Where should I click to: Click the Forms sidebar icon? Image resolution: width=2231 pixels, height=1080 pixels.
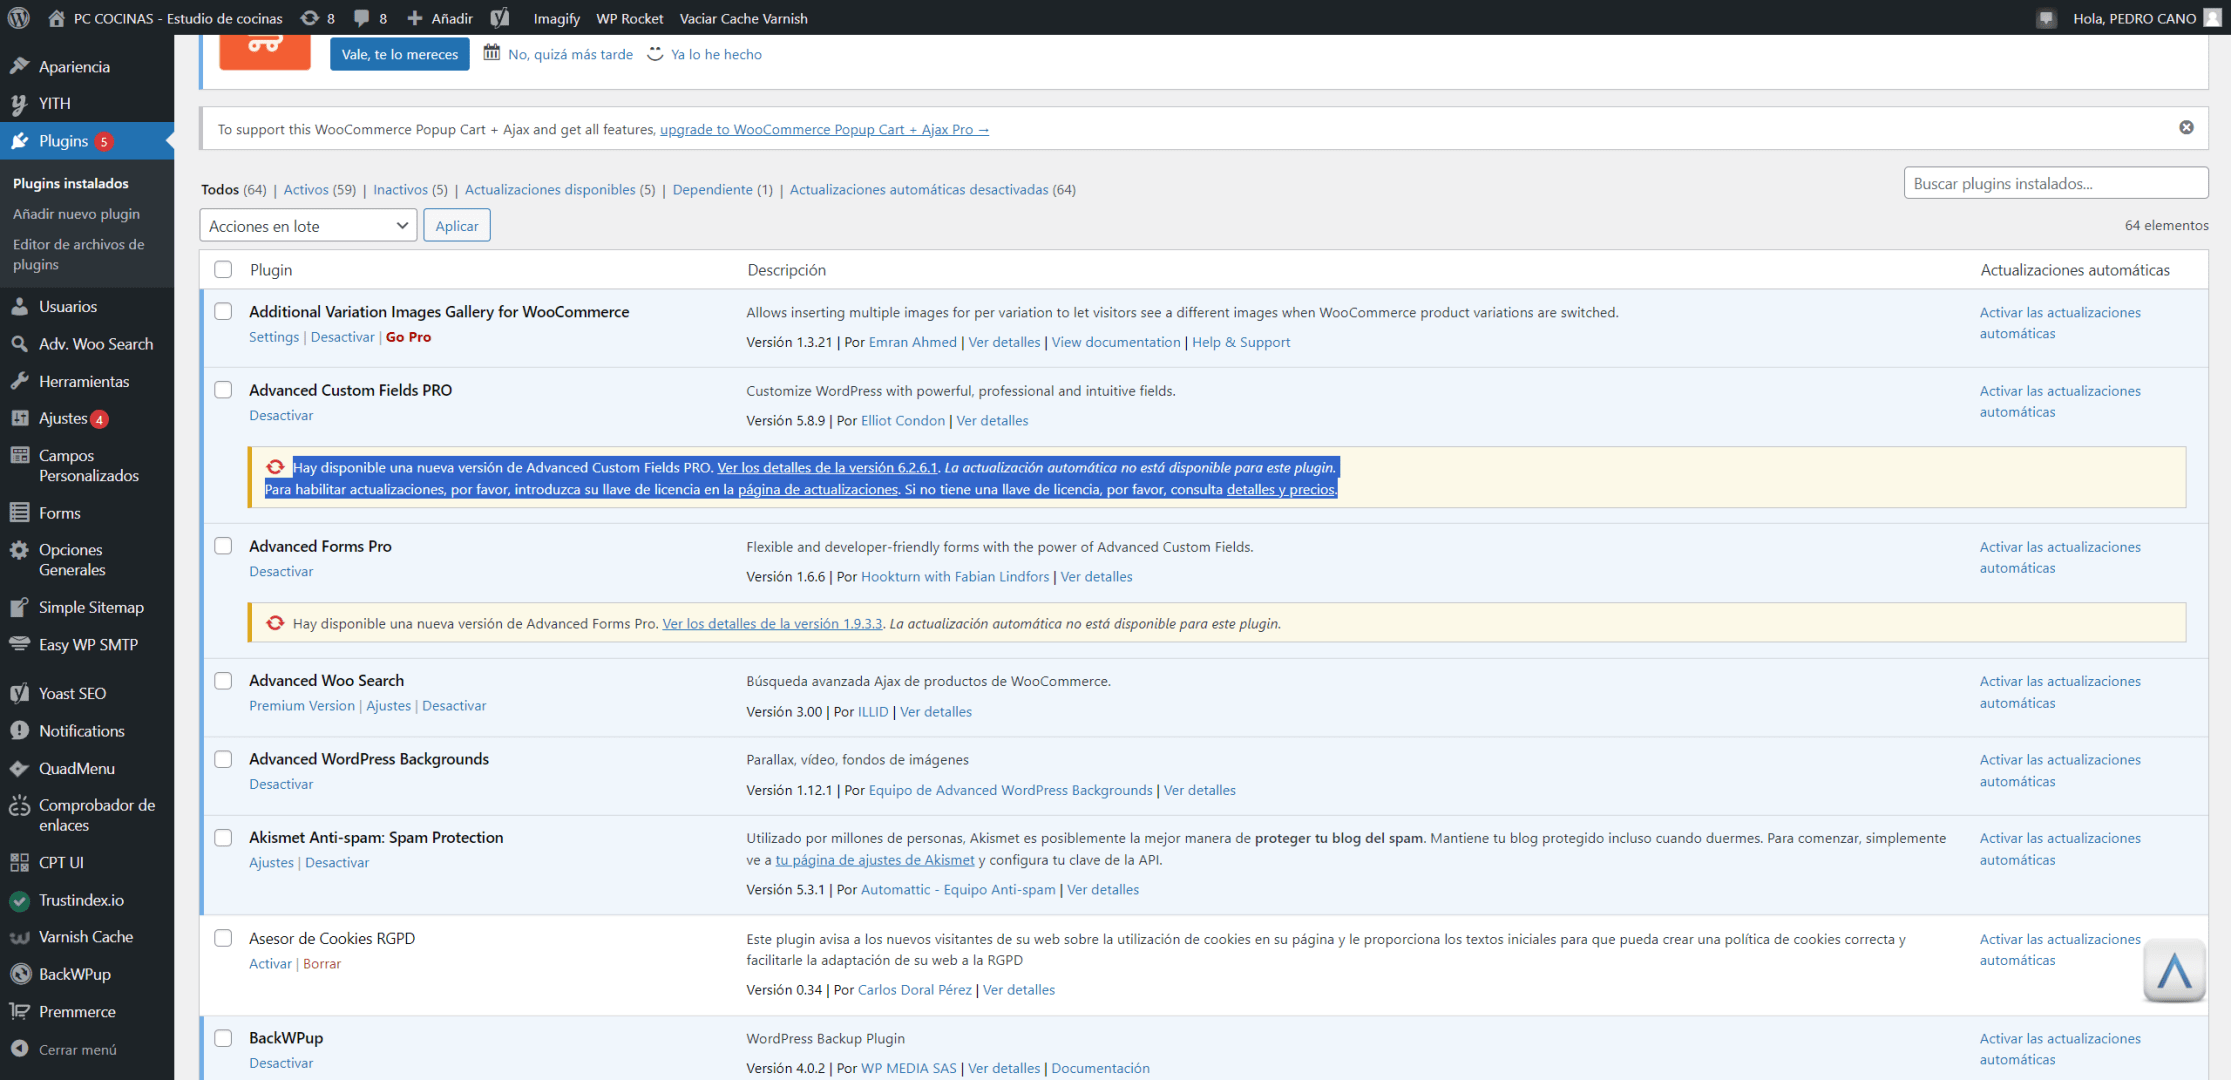[x=19, y=513]
